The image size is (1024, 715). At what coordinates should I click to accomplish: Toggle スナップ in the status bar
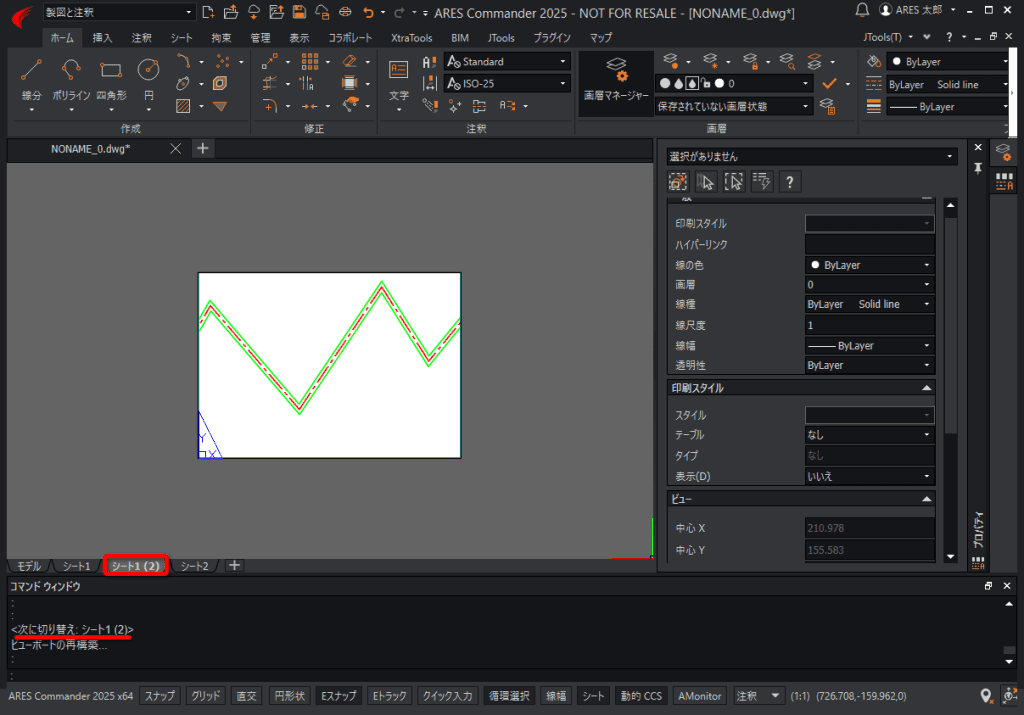point(160,696)
